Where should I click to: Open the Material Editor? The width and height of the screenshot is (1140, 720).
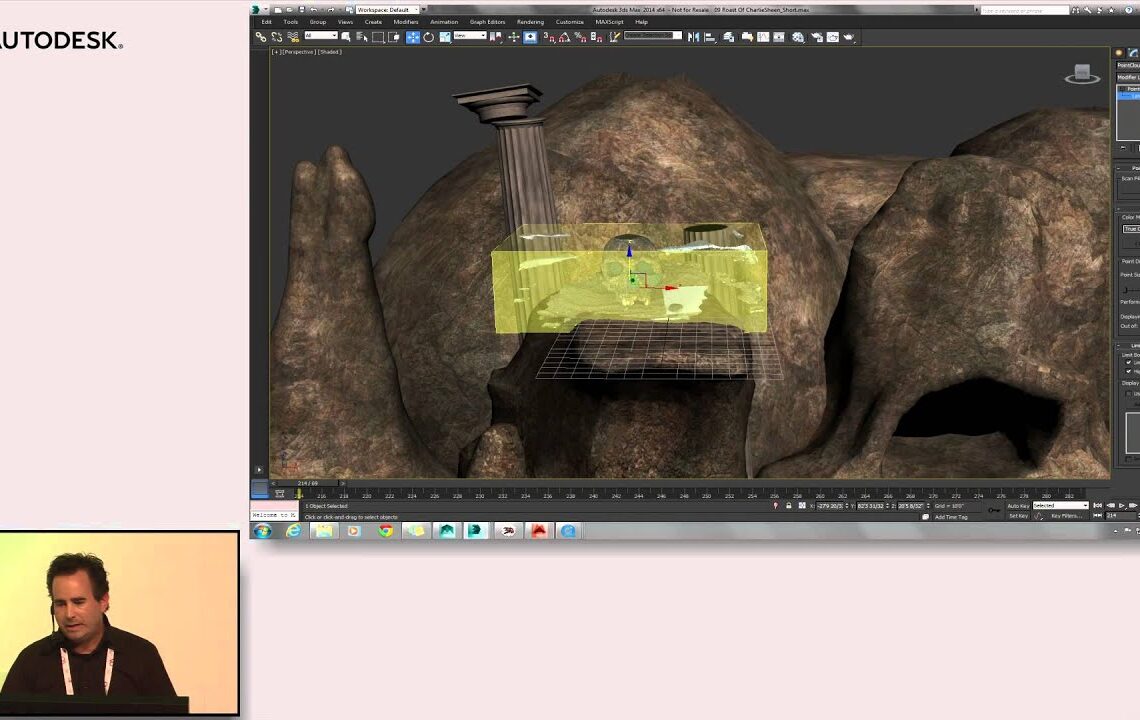[796, 37]
